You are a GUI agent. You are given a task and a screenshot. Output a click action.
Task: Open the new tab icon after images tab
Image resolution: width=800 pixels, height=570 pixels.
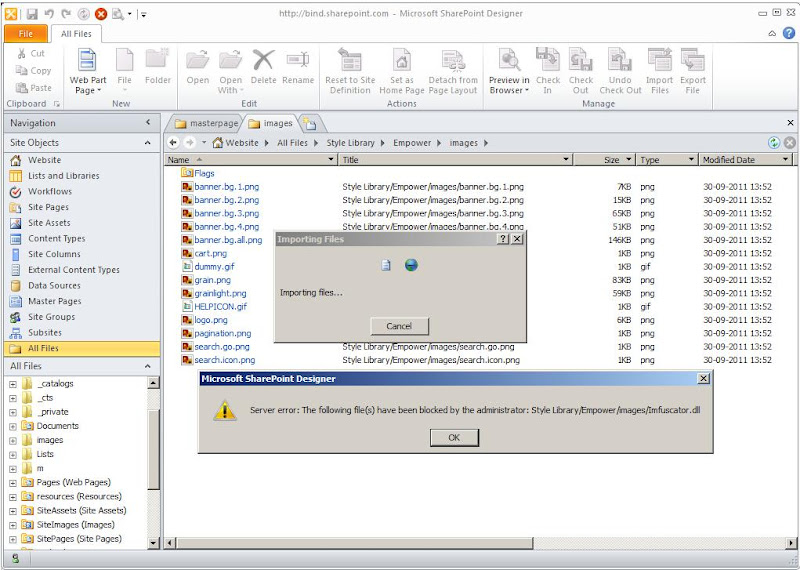310,123
